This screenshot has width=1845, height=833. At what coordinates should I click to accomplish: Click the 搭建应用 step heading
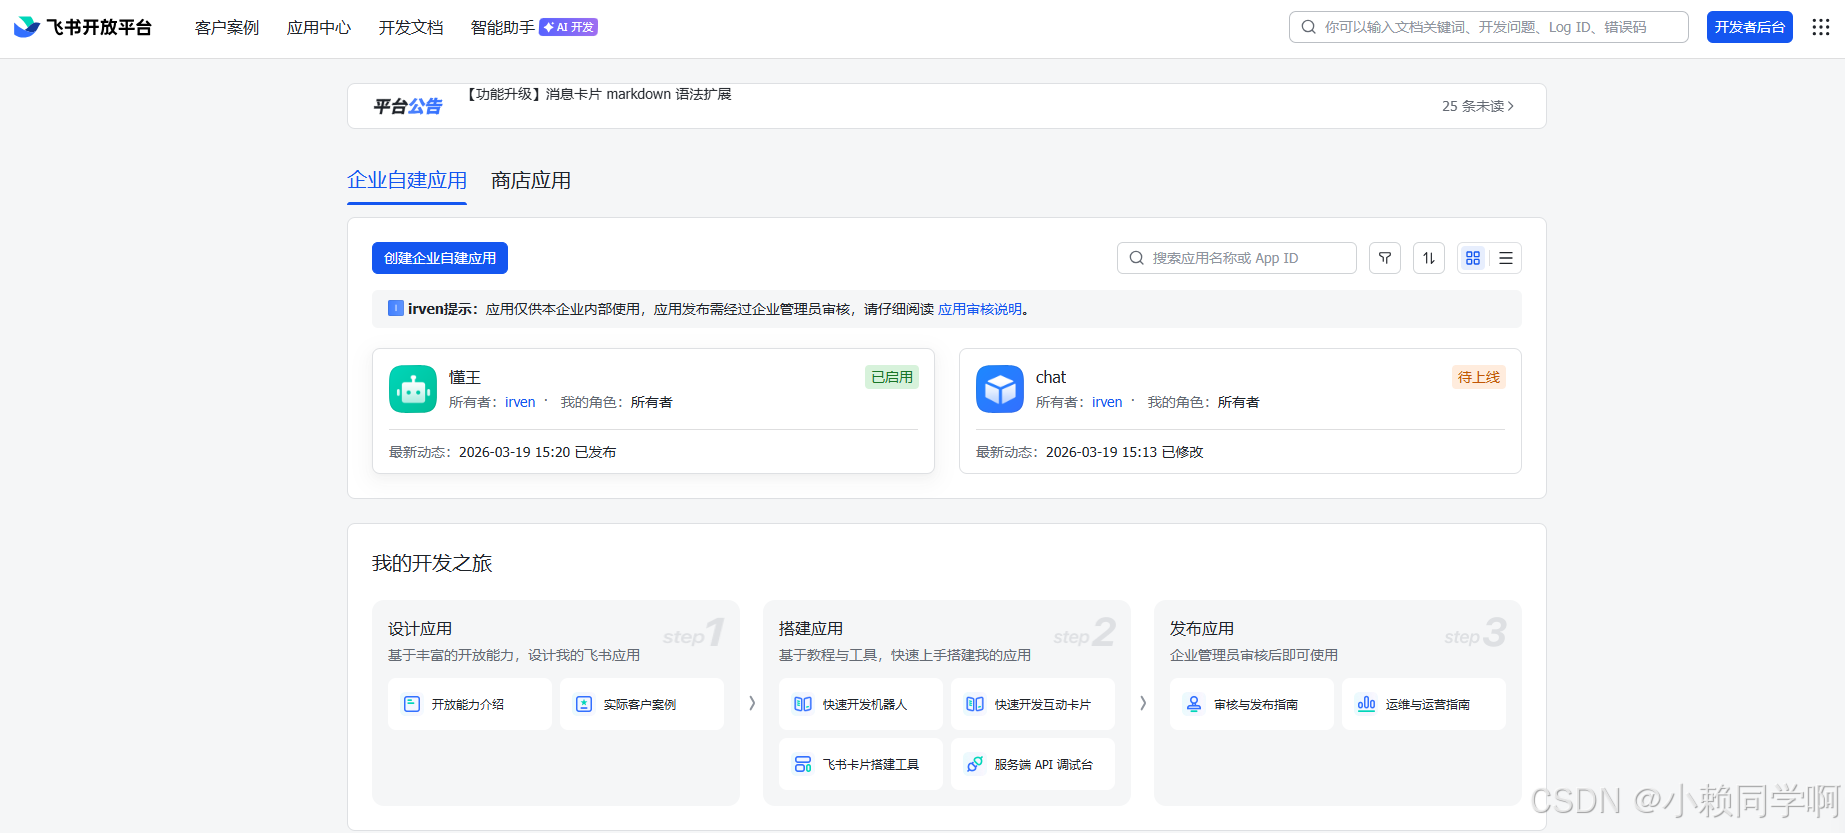tap(811, 629)
